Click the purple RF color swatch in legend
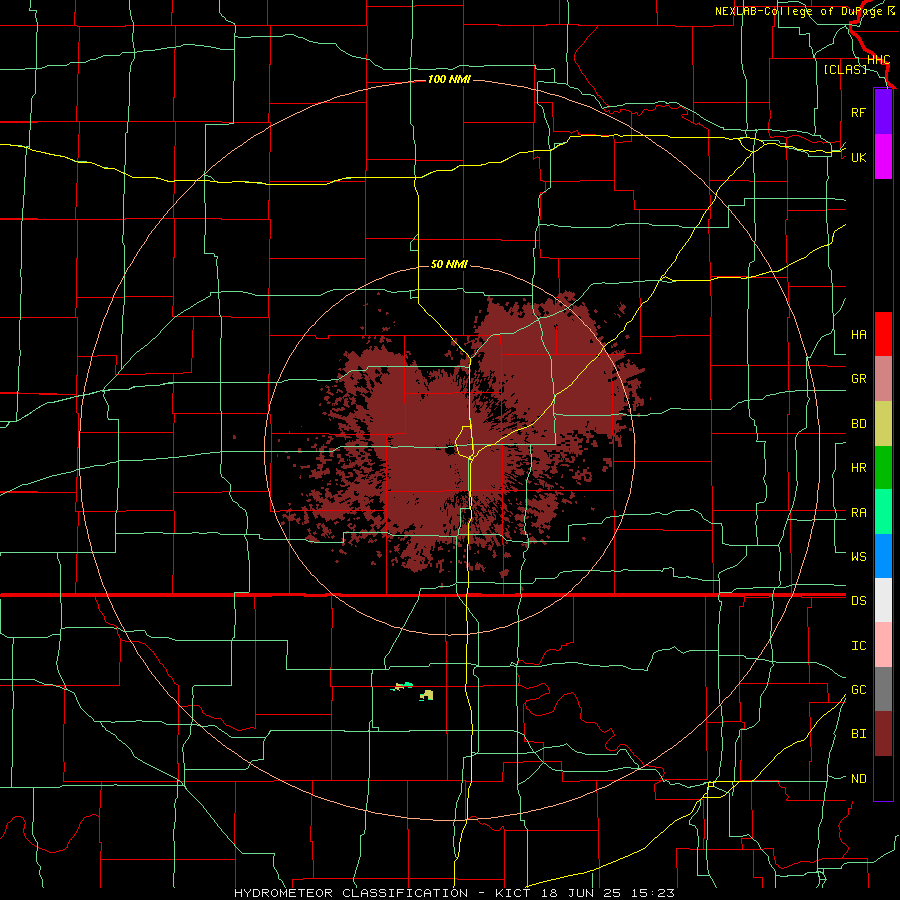The width and height of the screenshot is (900, 900). click(x=883, y=112)
